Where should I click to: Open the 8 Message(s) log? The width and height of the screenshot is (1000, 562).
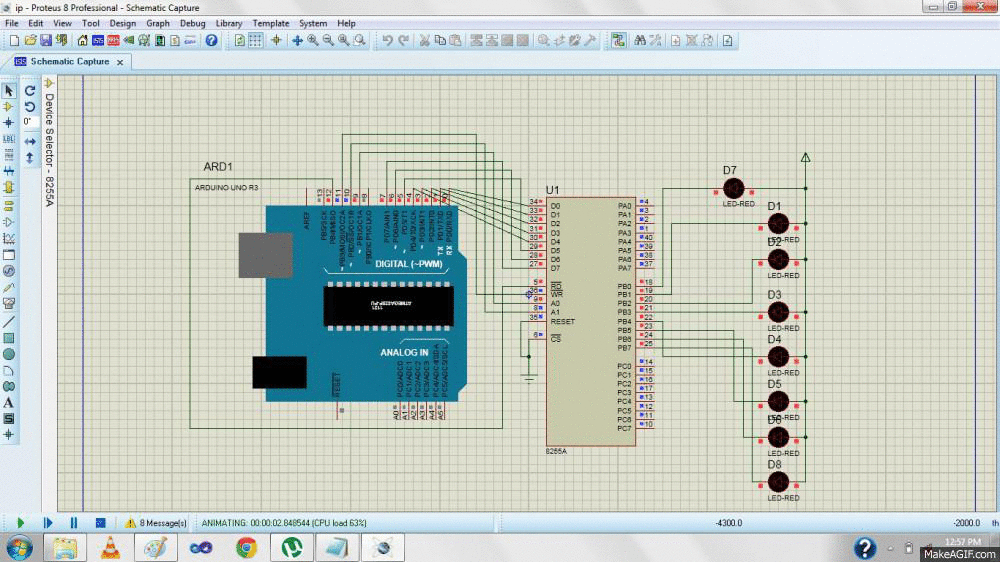[156, 523]
